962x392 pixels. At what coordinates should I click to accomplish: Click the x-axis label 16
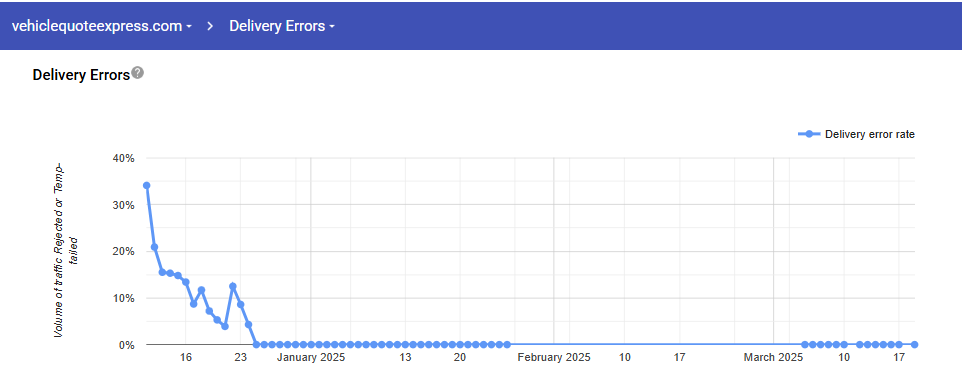[x=186, y=358]
